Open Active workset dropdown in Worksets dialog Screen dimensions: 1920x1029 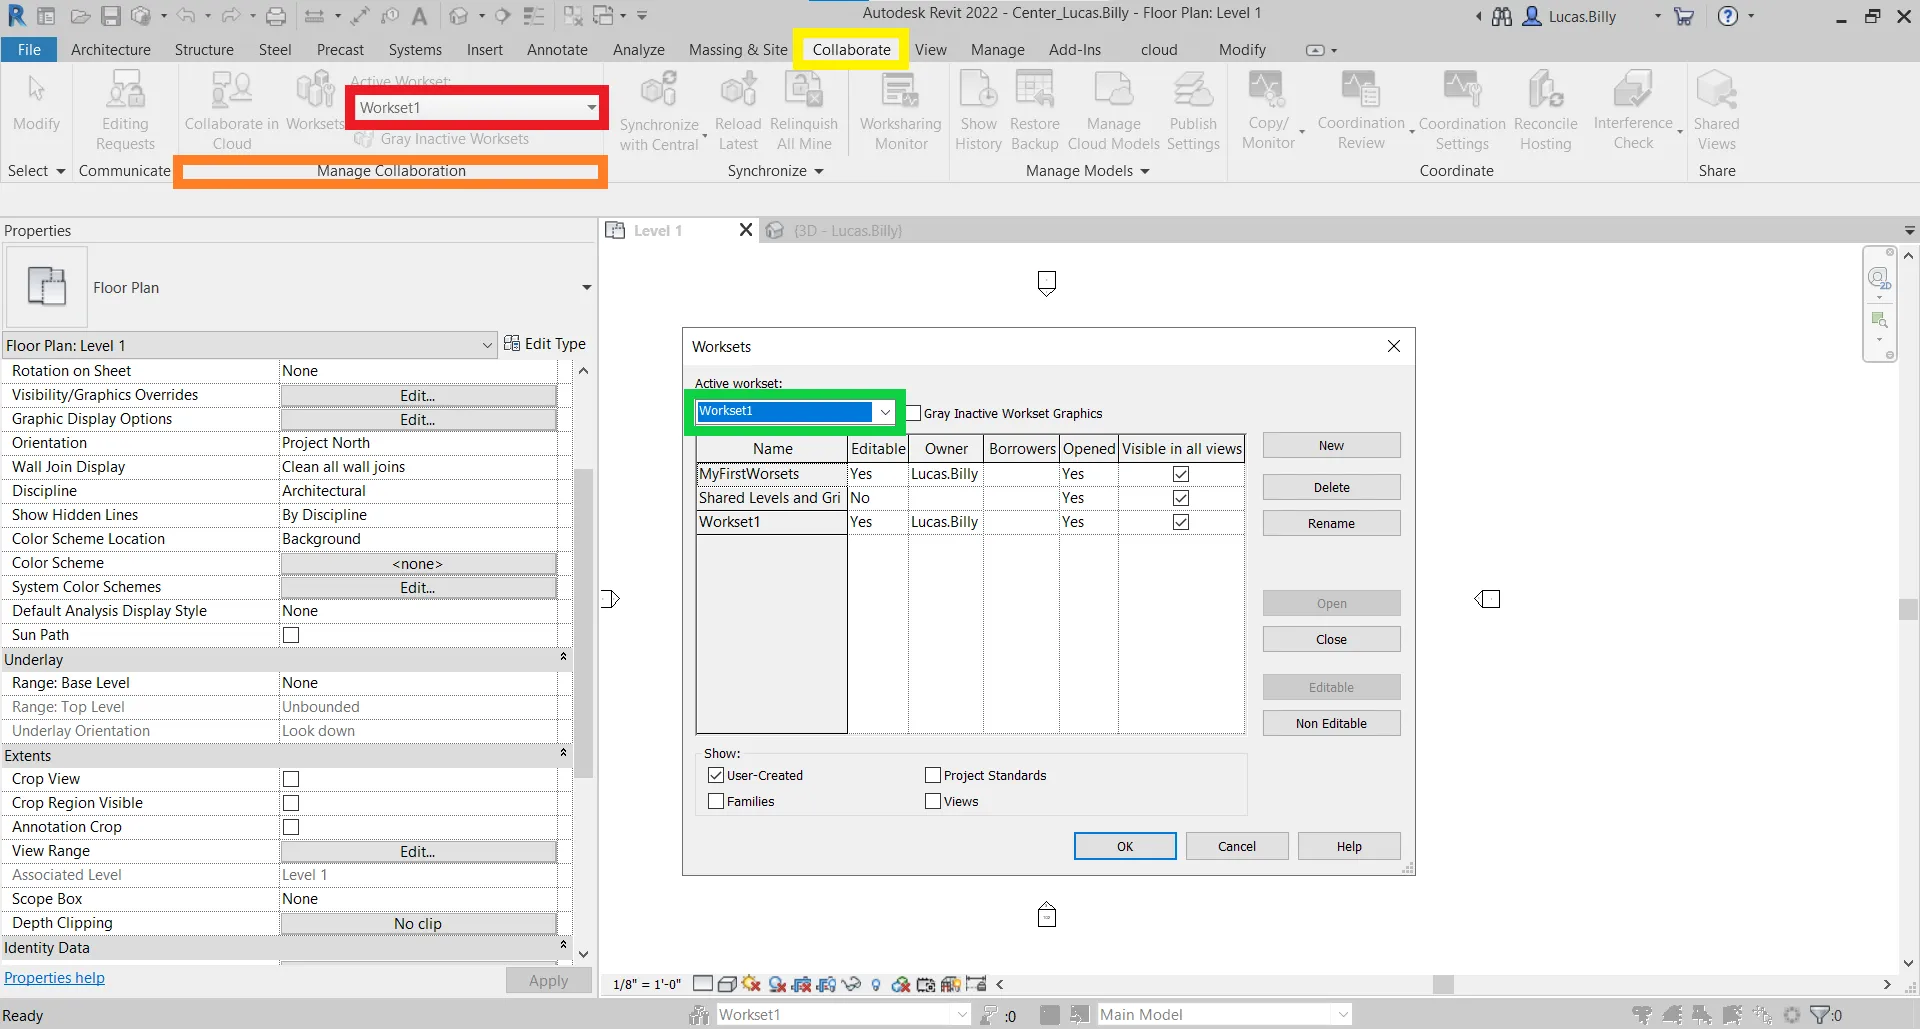pos(885,411)
